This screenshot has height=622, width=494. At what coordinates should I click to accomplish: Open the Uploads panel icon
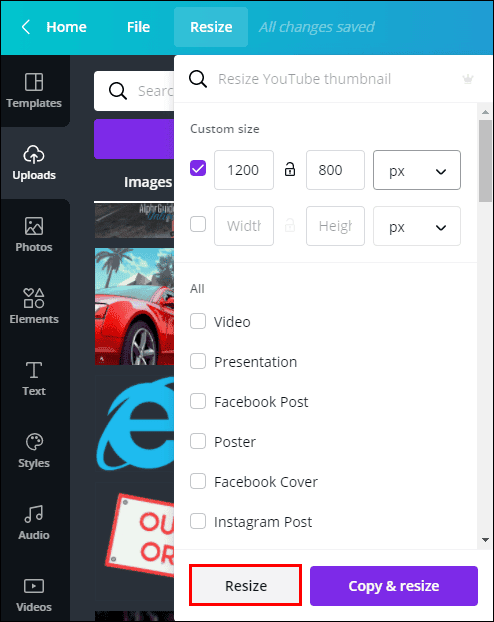tap(34, 154)
